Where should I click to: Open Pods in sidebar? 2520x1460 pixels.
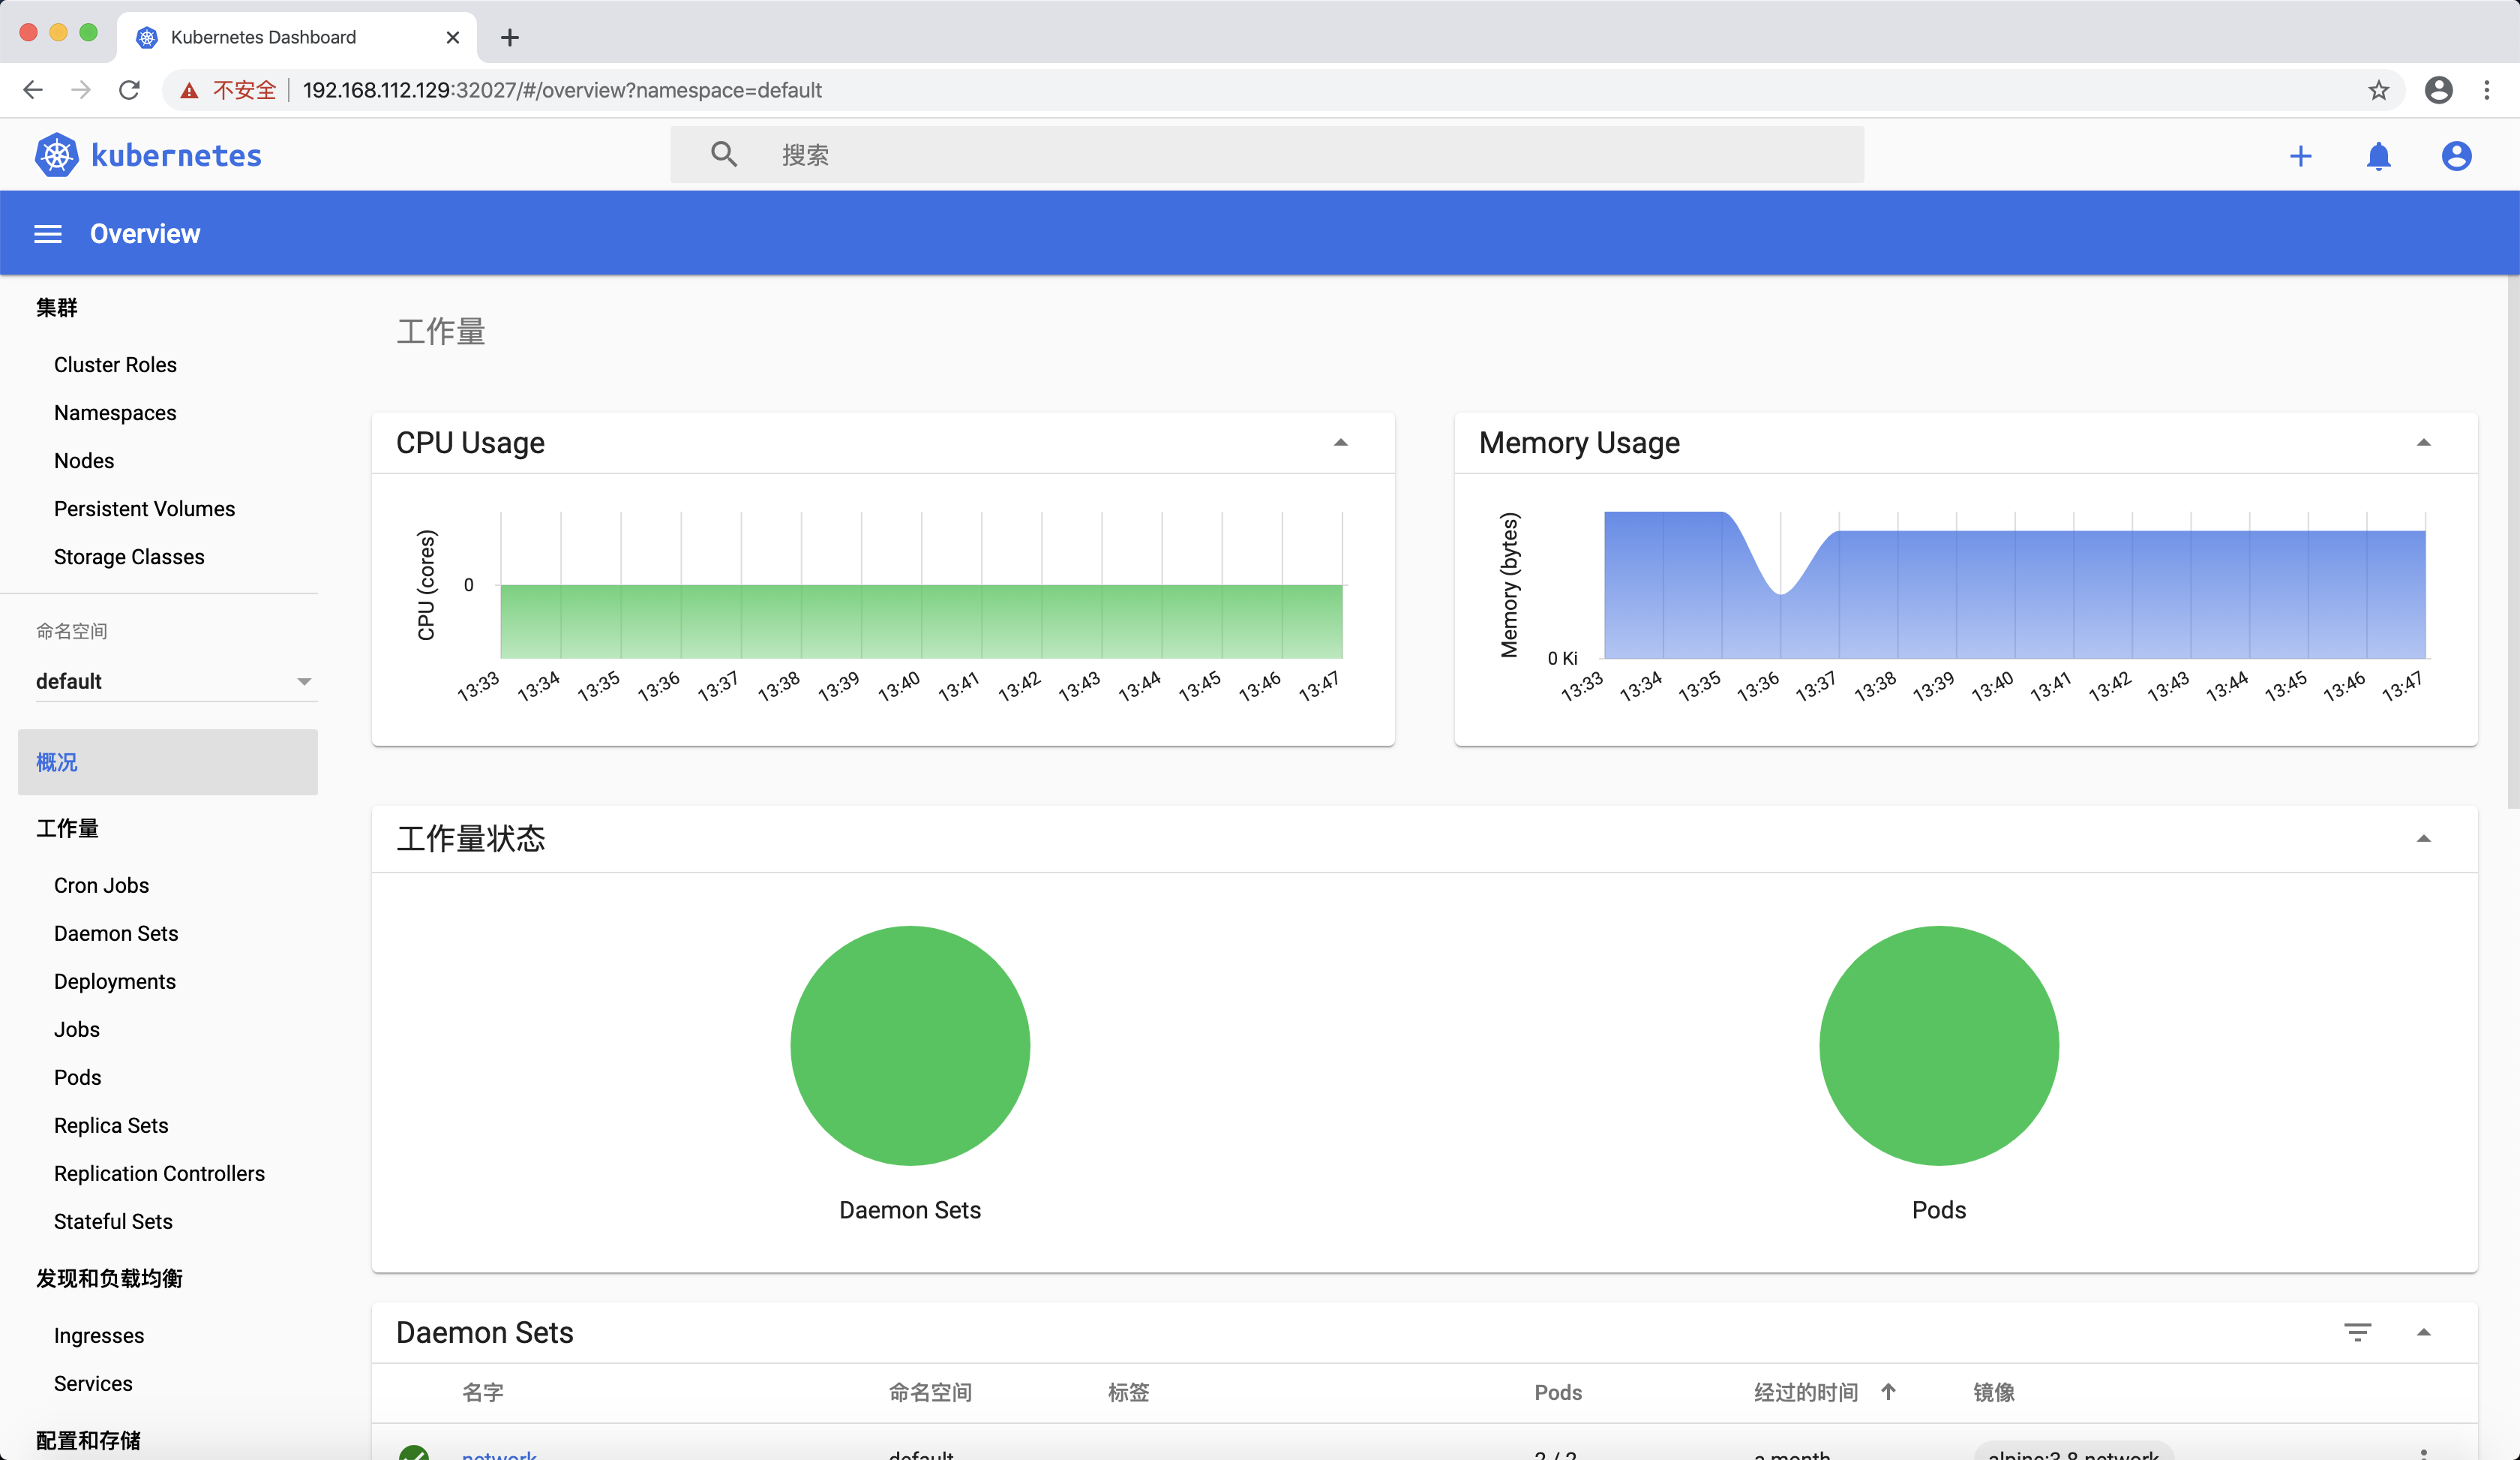point(78,1077)
